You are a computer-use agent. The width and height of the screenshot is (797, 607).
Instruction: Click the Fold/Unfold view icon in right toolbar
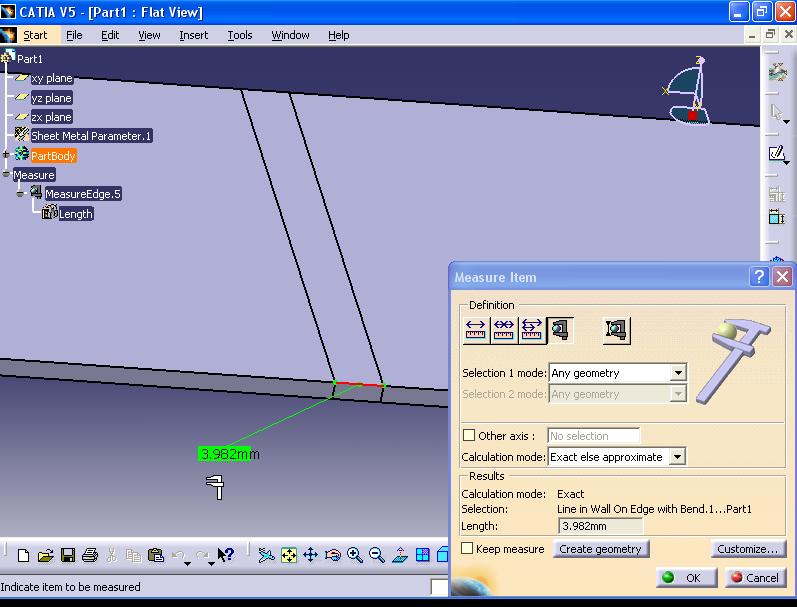coord(776,217)
